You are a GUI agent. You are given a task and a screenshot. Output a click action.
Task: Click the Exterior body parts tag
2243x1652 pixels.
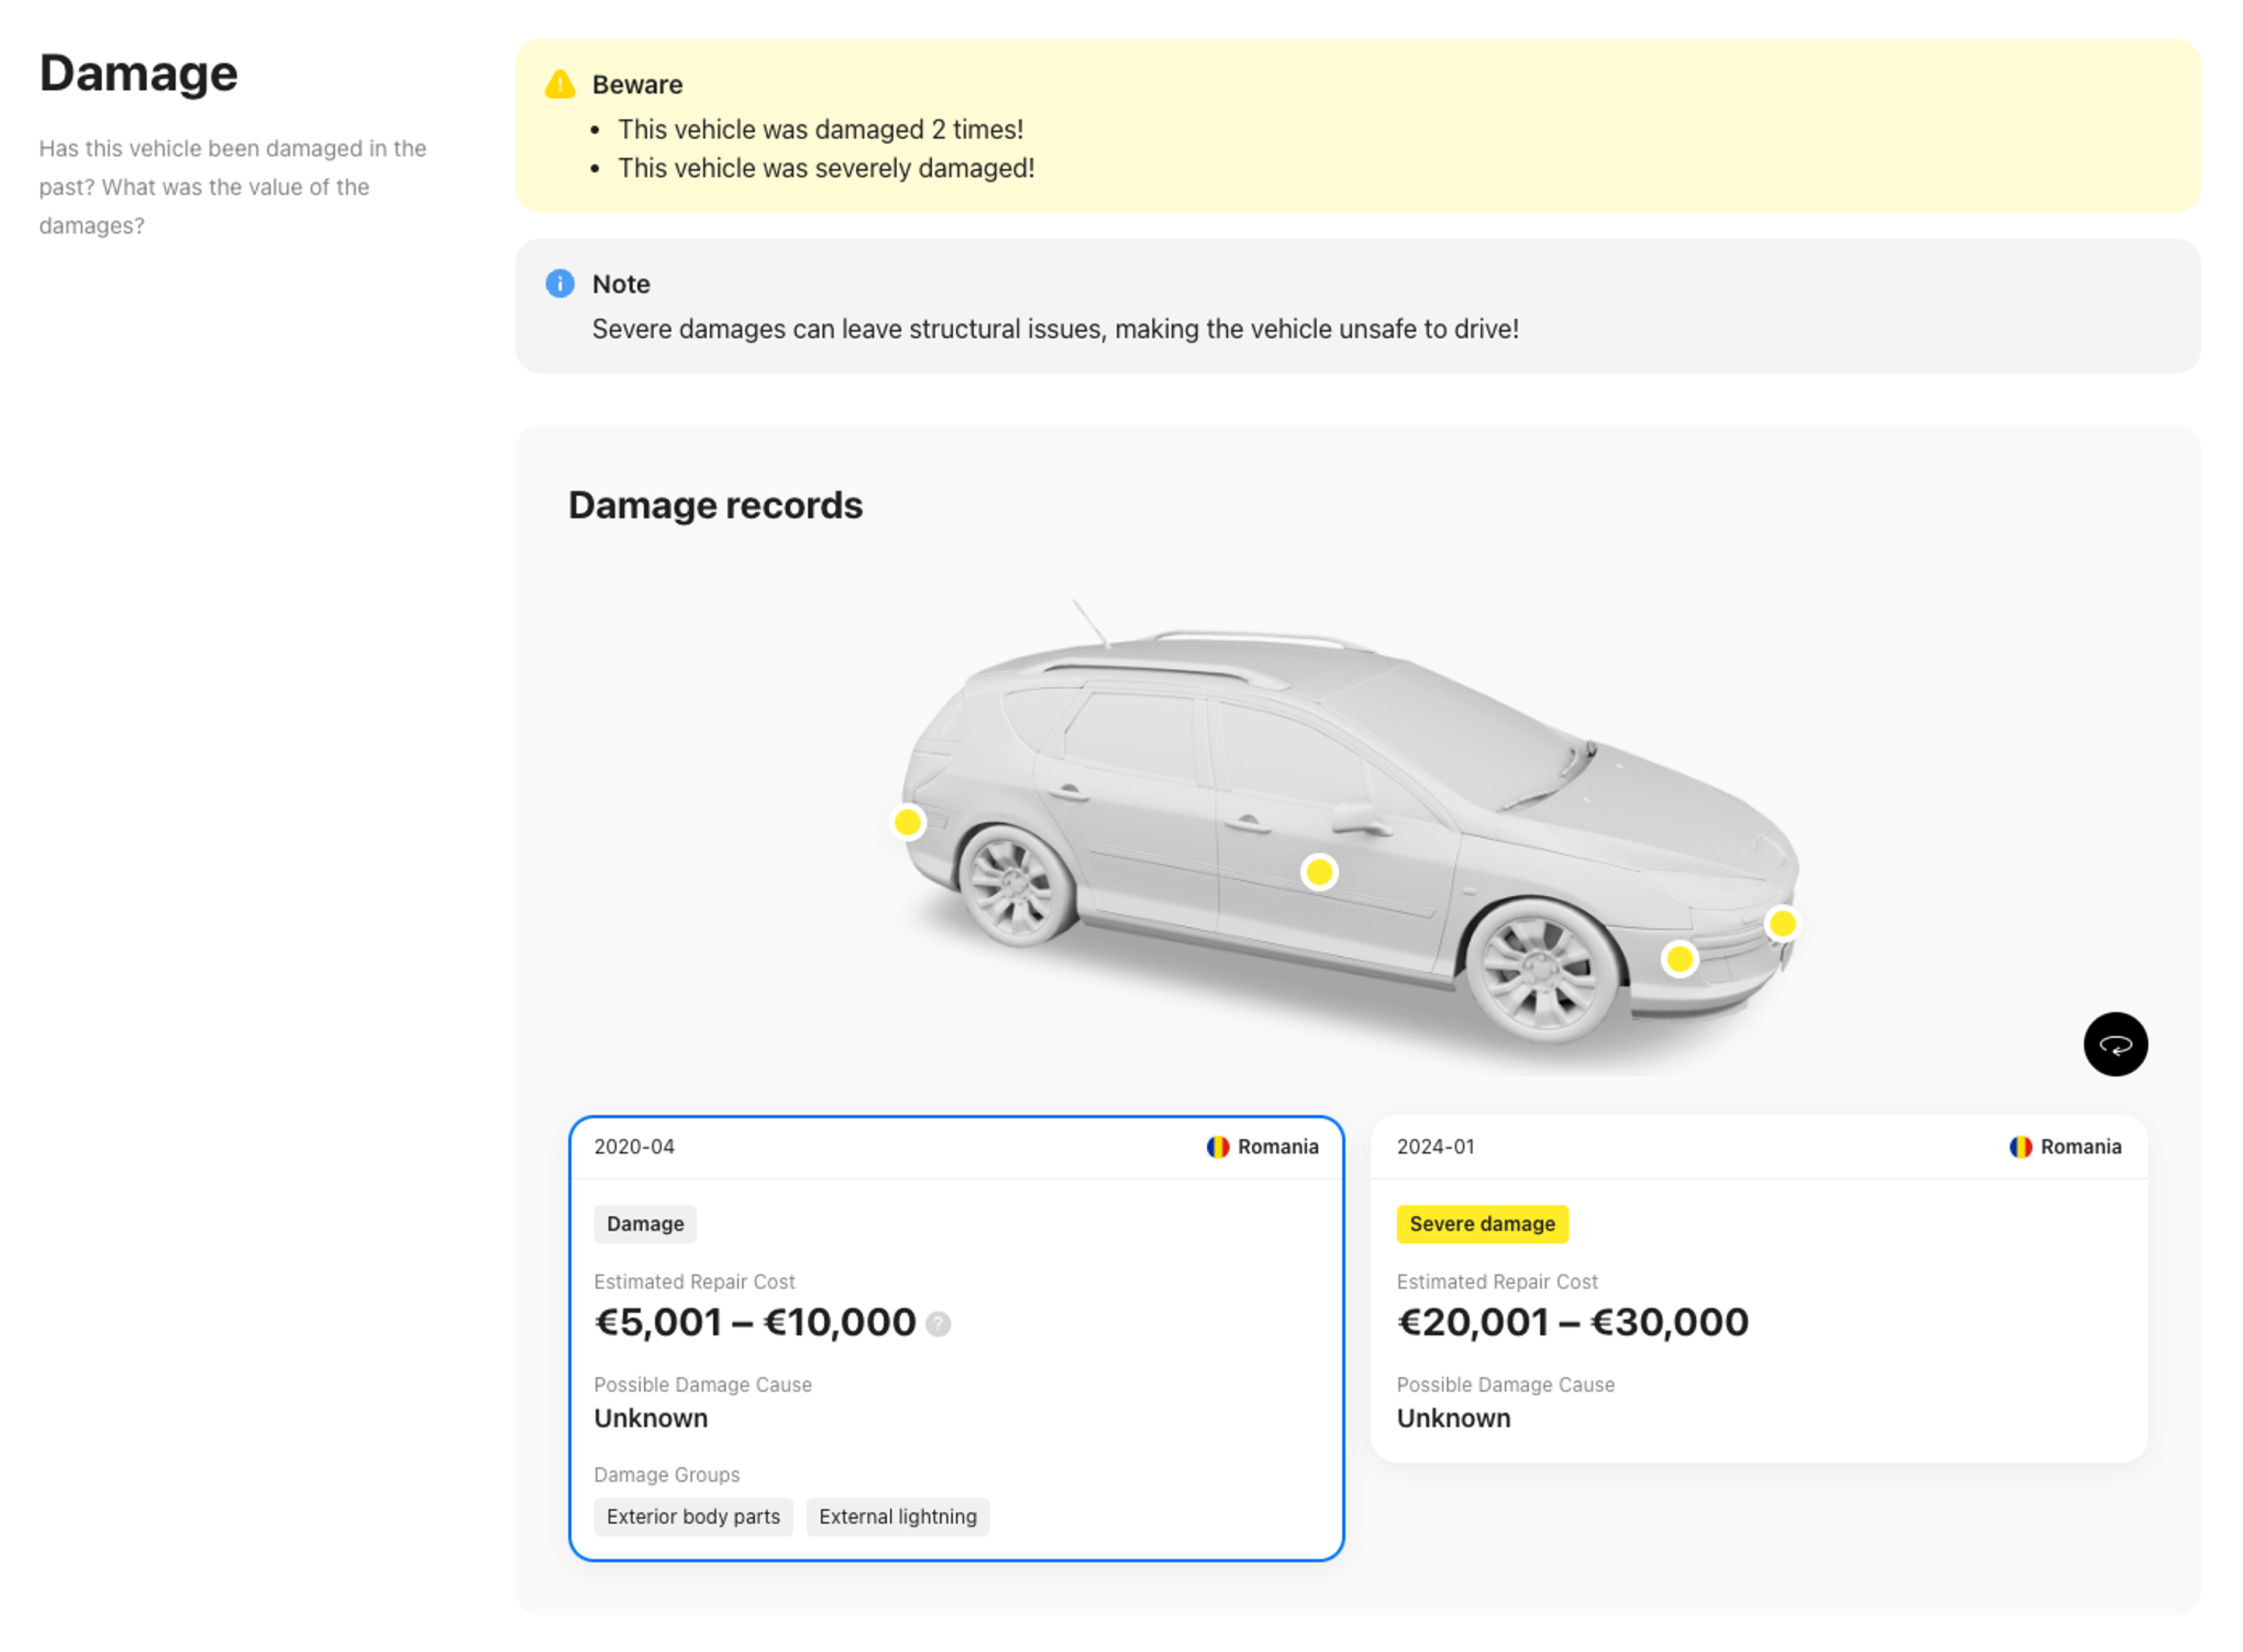pyautogui.click(x=693, y=1516)
